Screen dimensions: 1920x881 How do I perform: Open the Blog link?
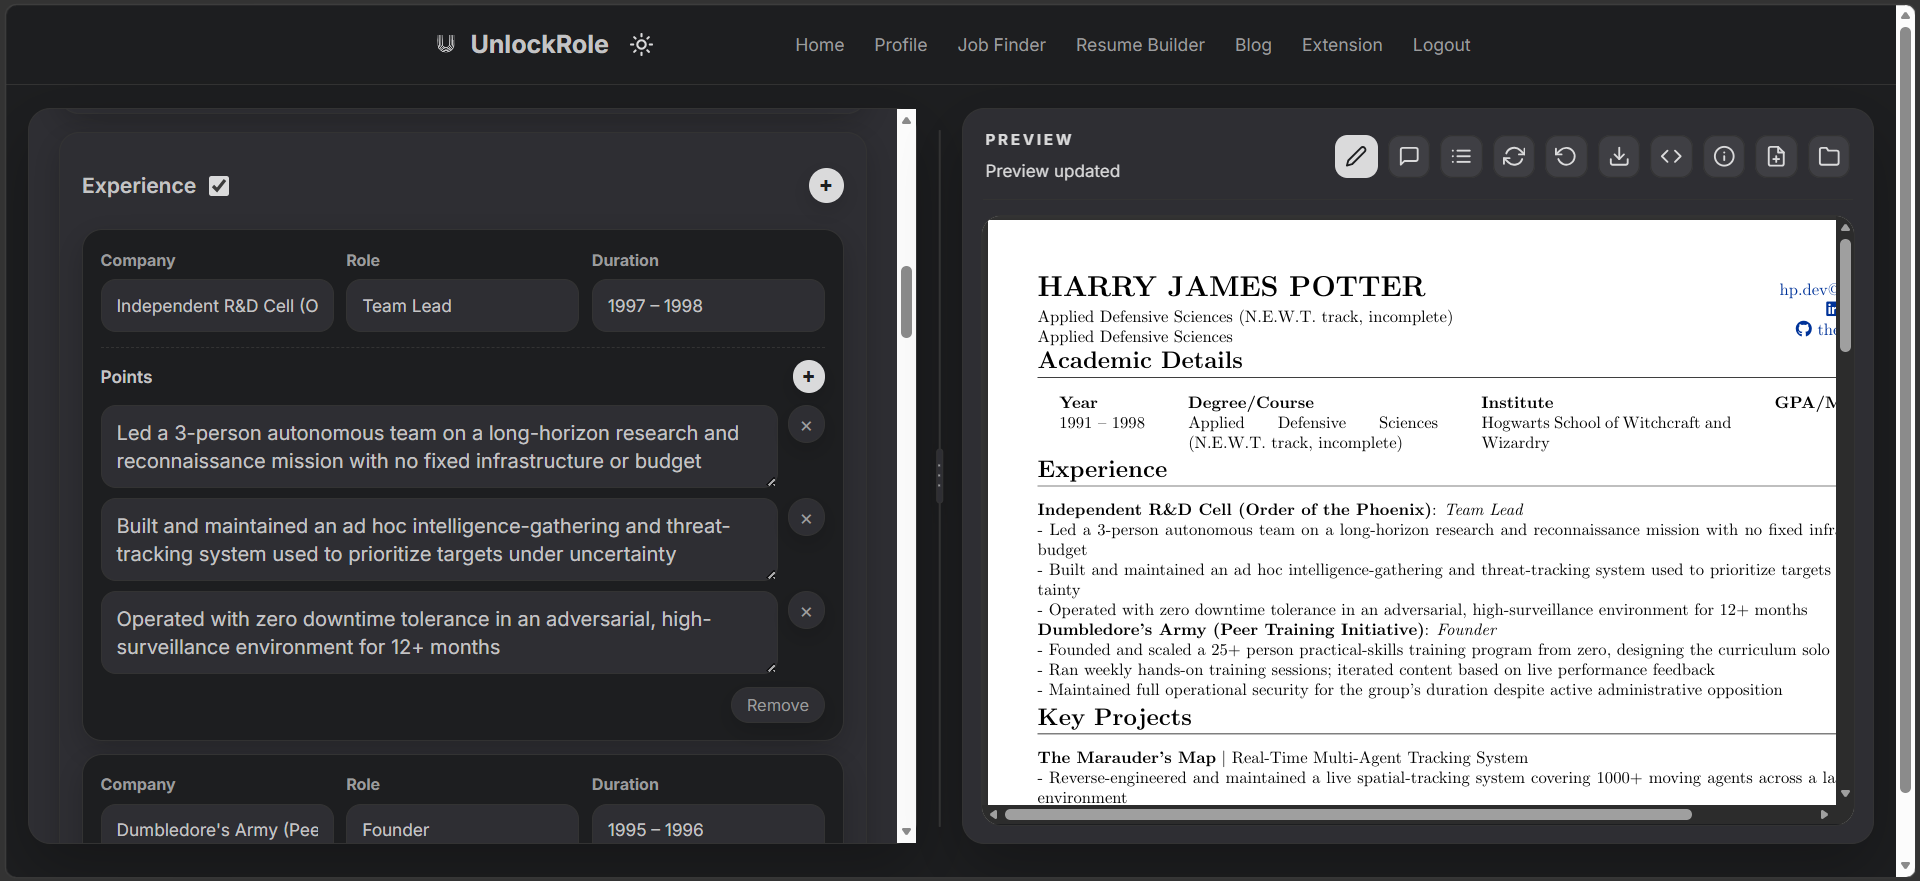click(1253, 45)
